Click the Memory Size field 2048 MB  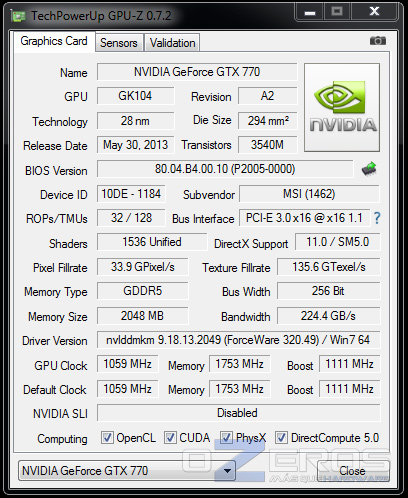[143, 316]
